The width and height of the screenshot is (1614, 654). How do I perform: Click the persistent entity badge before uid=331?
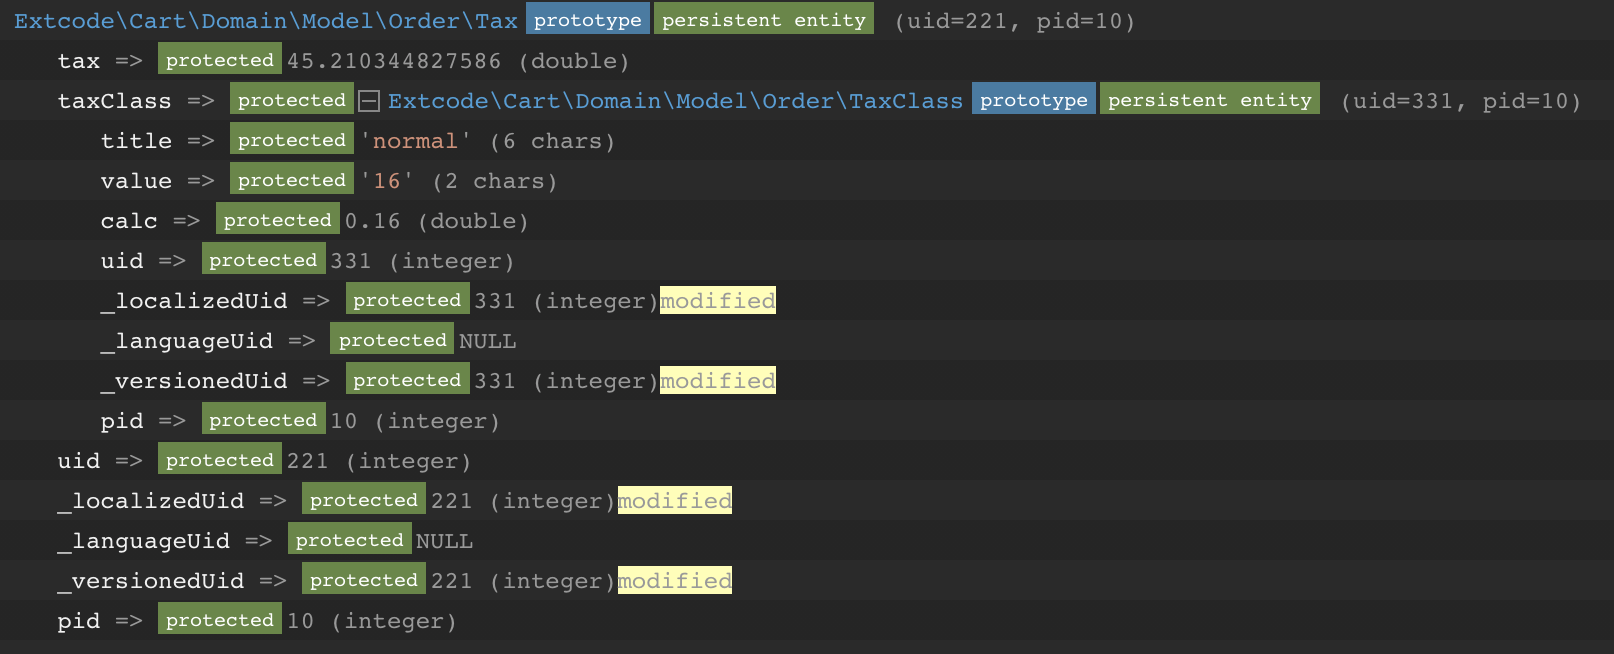[x=1210, y=99]
